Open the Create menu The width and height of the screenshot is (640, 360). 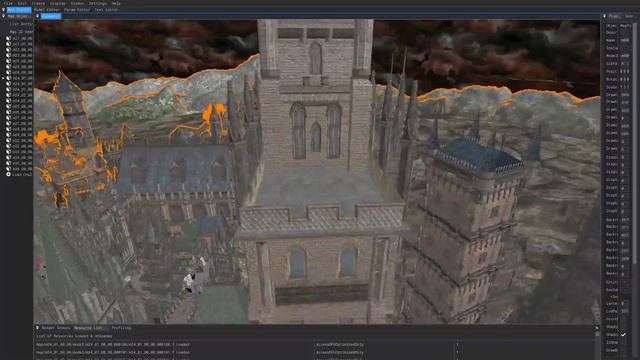pos(38,3)
